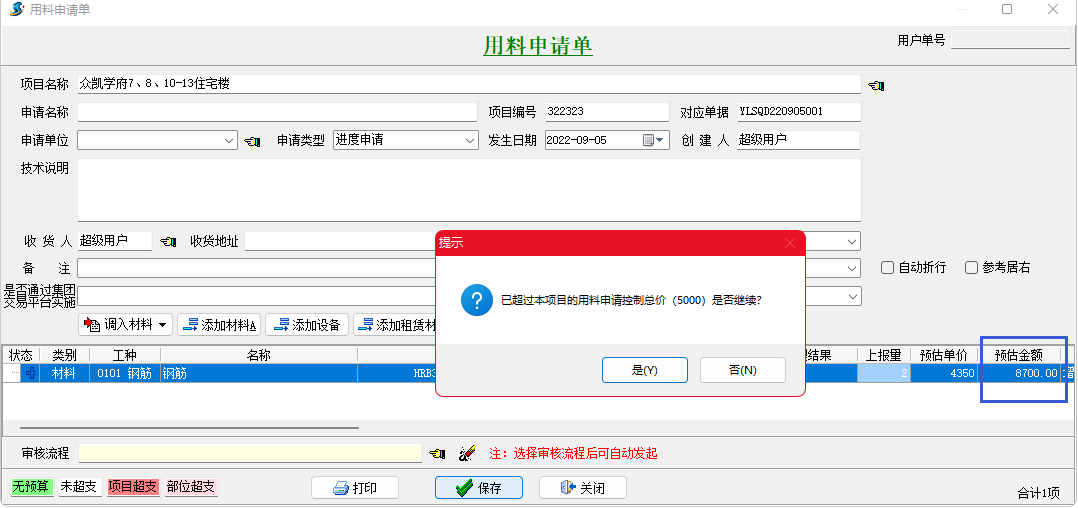Open the 调入材料 dropdown arrow
1078x508 pixels.
point(163,325)
